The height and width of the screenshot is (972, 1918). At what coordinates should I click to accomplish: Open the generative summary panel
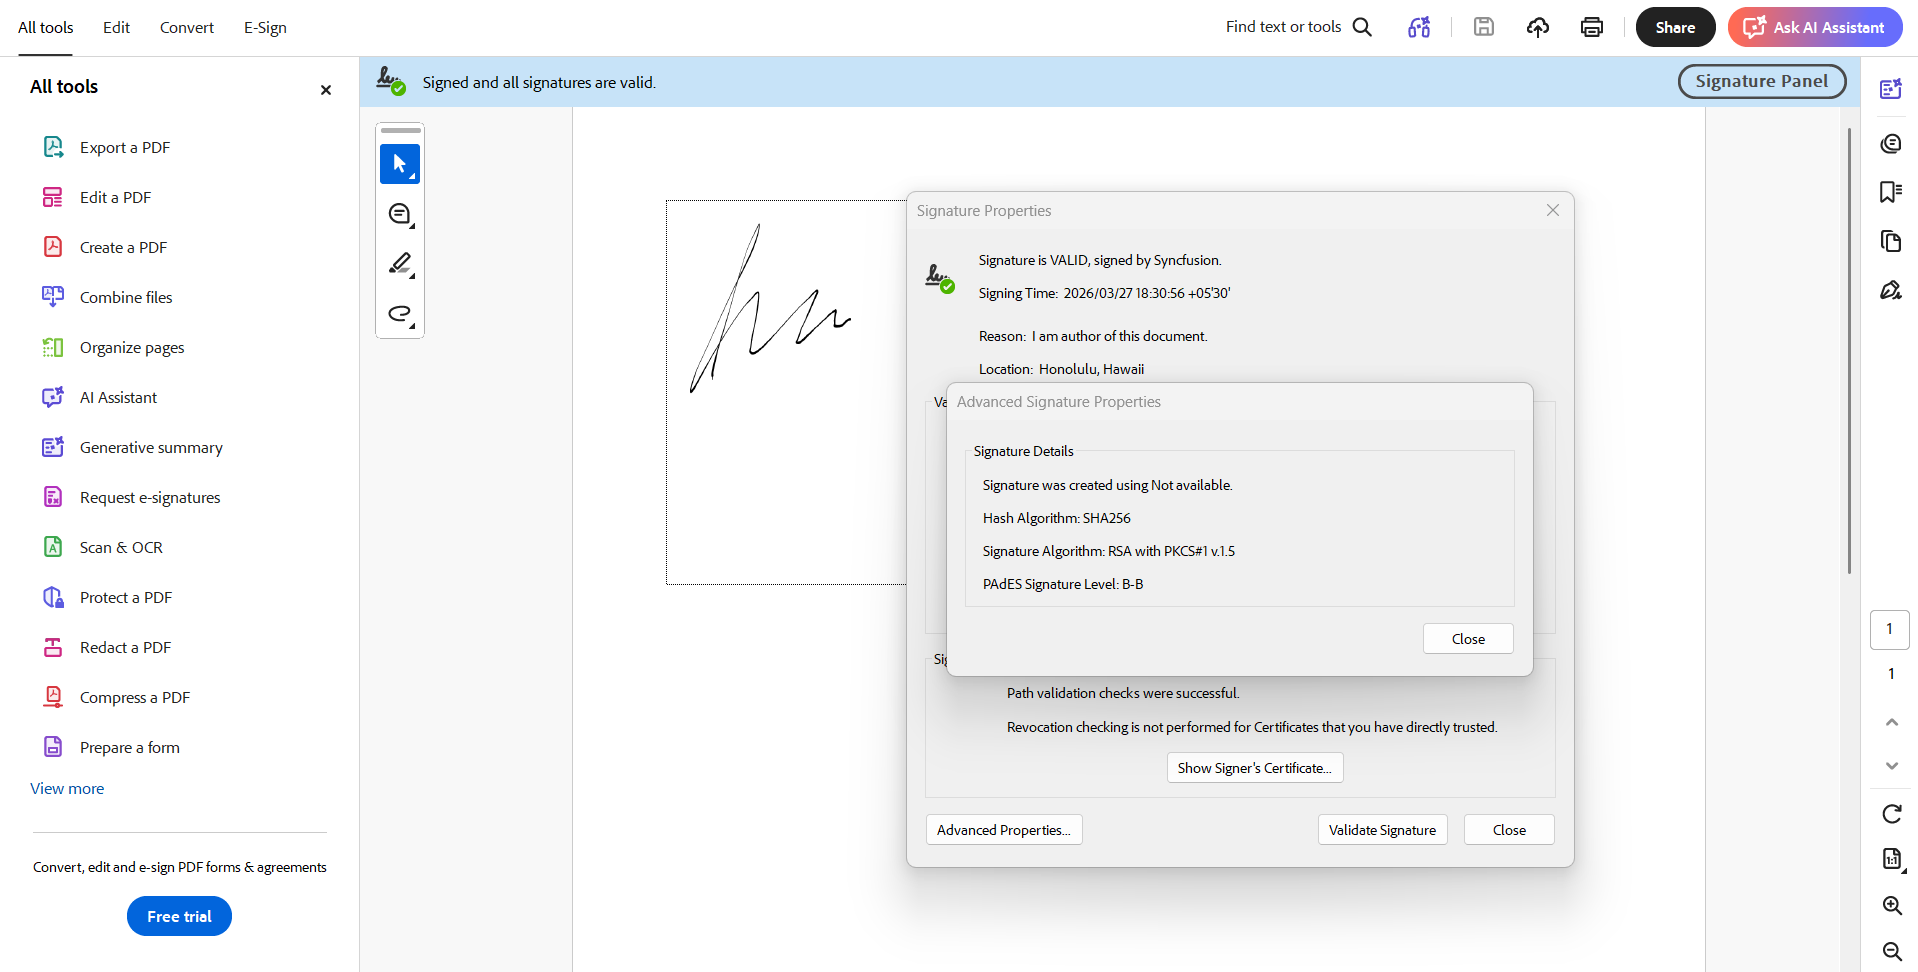[x=1891, y=88]
